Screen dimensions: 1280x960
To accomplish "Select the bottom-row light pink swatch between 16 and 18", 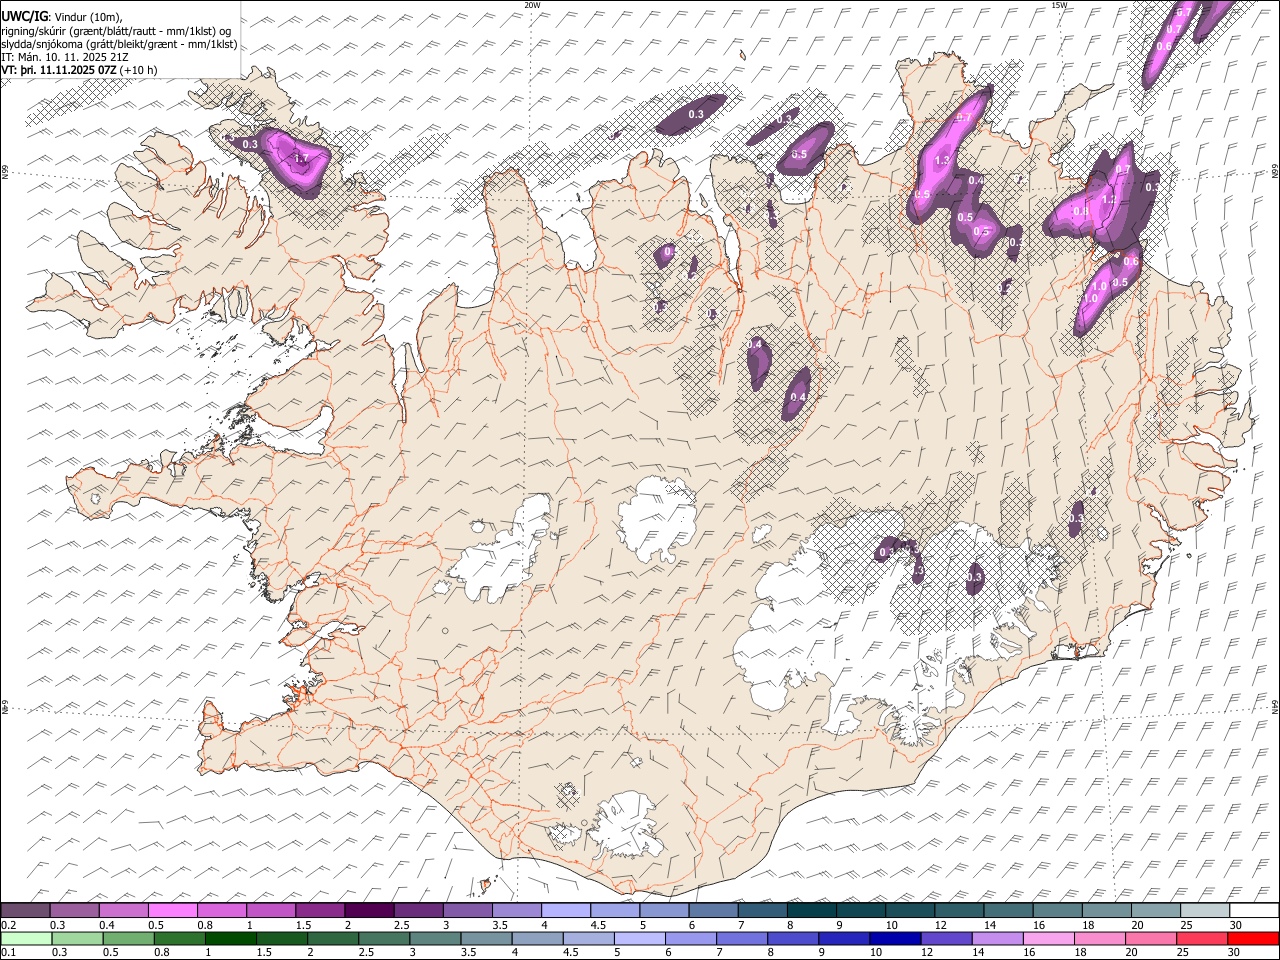I will click(1049, 938).
